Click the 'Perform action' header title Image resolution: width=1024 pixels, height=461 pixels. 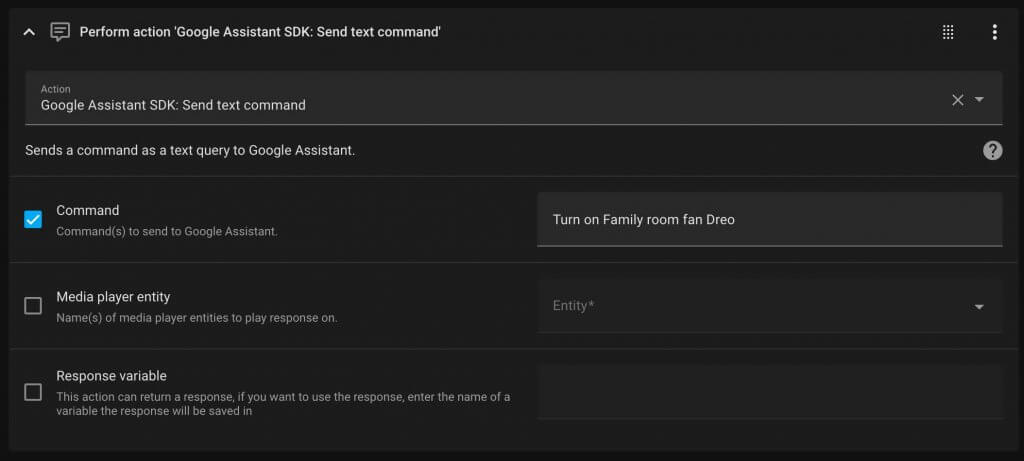point(260,32)
